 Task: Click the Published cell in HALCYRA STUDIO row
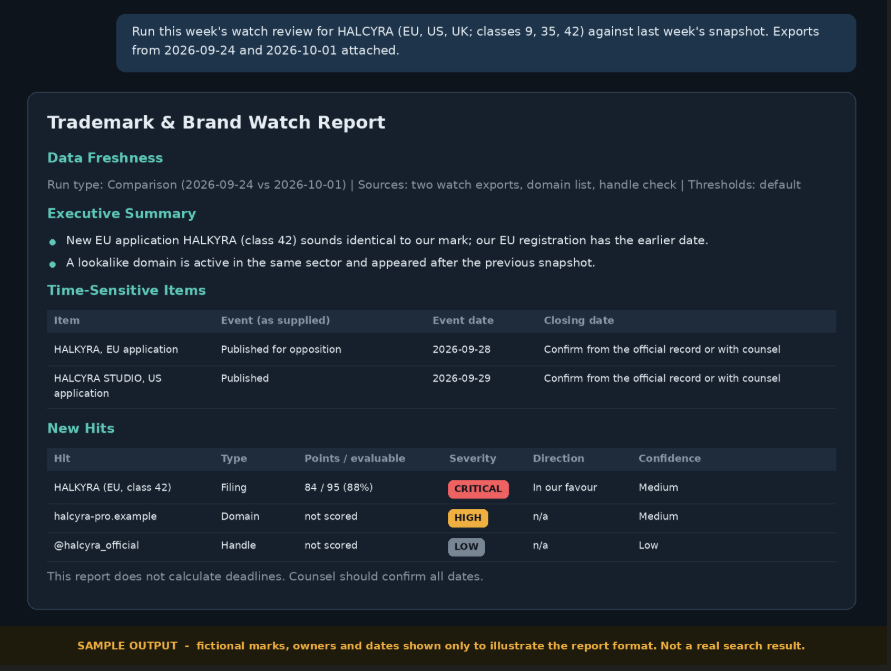[x=244, y=378]
